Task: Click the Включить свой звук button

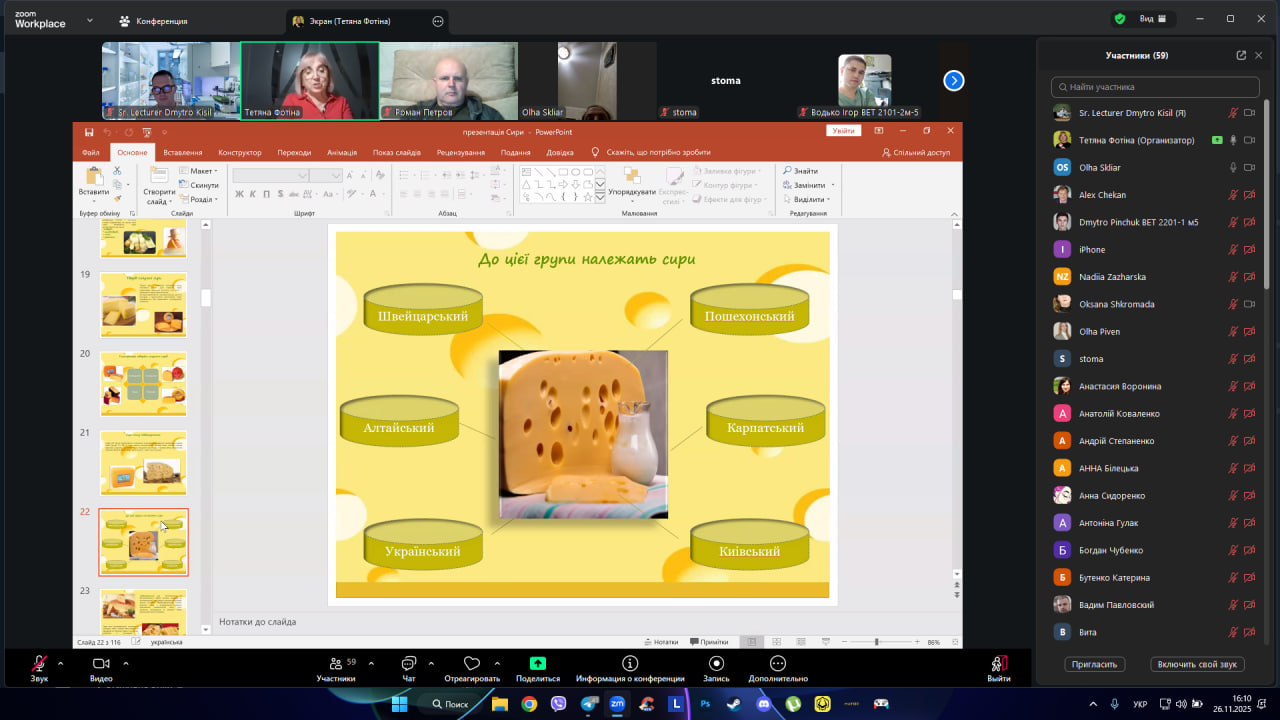Action: 1197,664
